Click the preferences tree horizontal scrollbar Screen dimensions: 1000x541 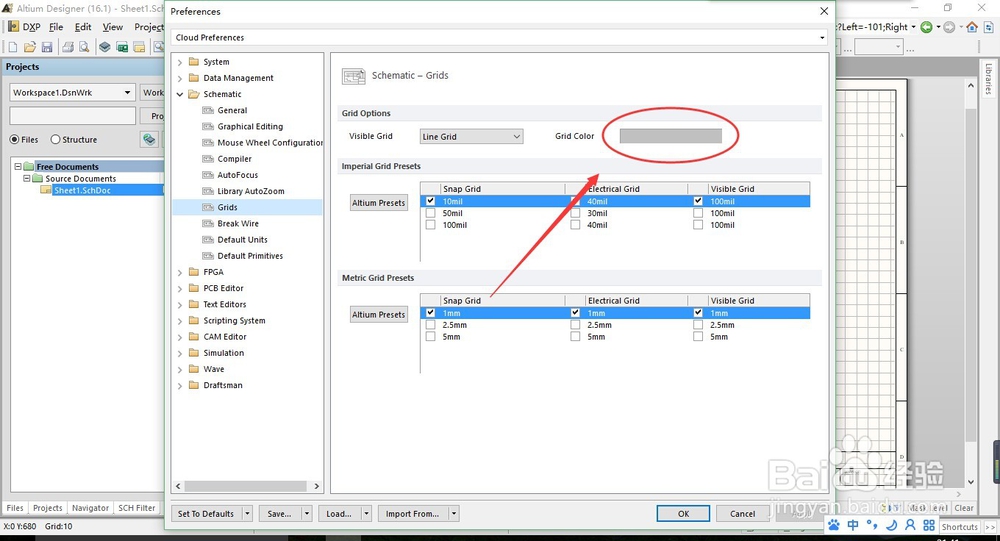point(247,486)
